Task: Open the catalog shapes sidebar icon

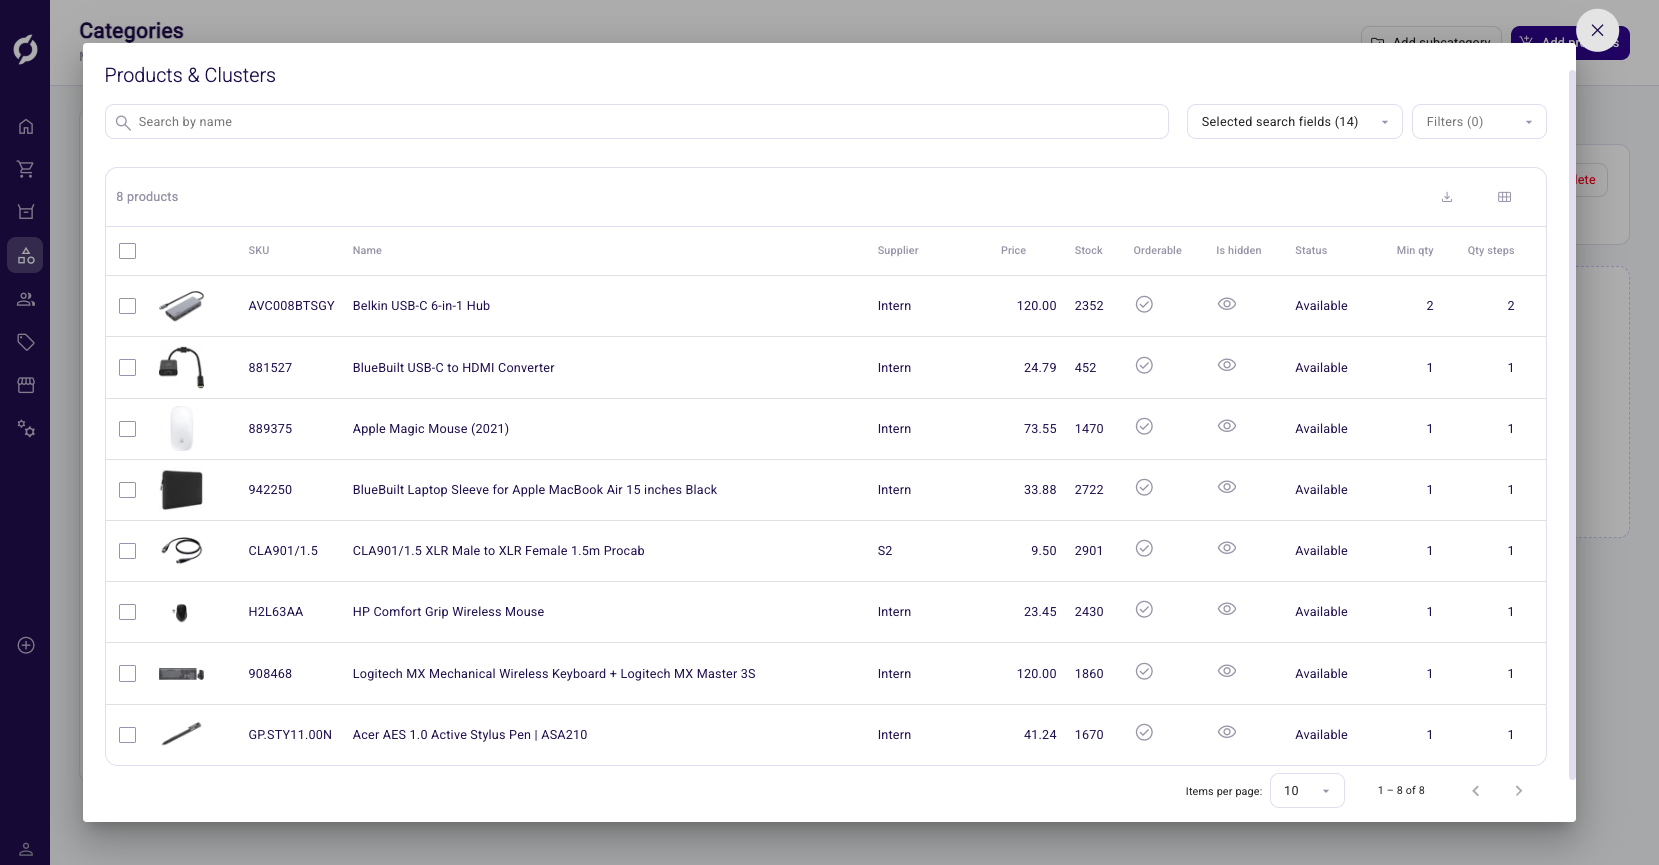Action: [26, 255]
